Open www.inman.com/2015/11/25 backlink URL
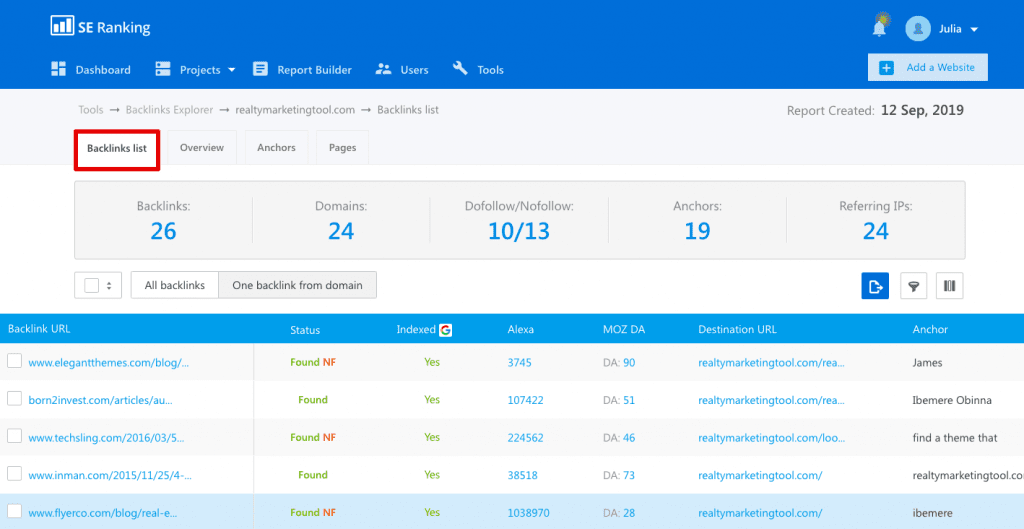The width and height of the screenshot is (1024, 529). coord(109,475)
